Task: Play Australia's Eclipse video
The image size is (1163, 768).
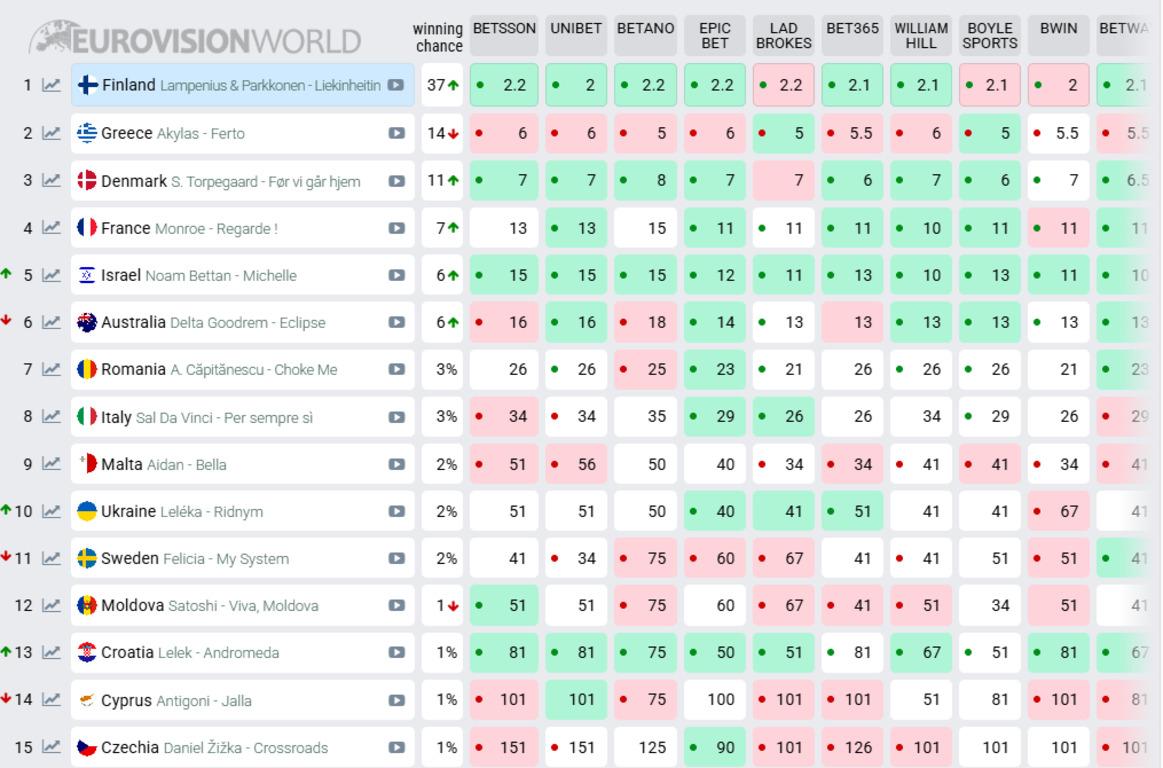Action: tap(396, 323)
